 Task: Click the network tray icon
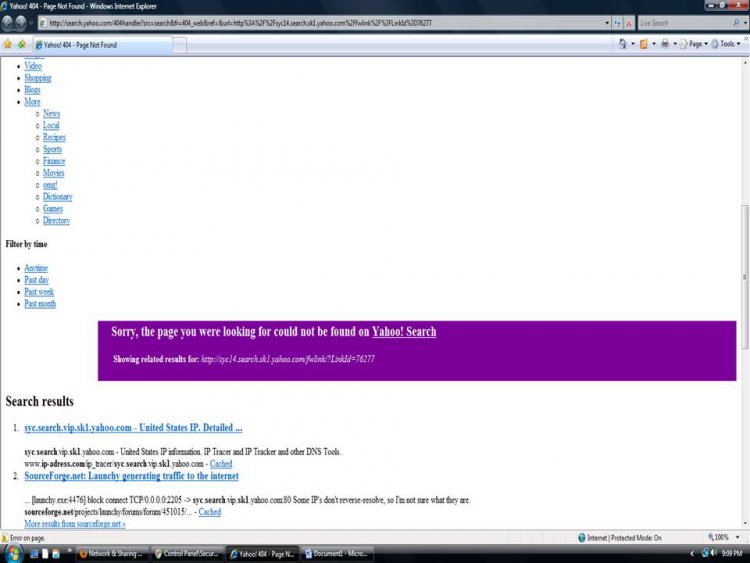[705, 553]
